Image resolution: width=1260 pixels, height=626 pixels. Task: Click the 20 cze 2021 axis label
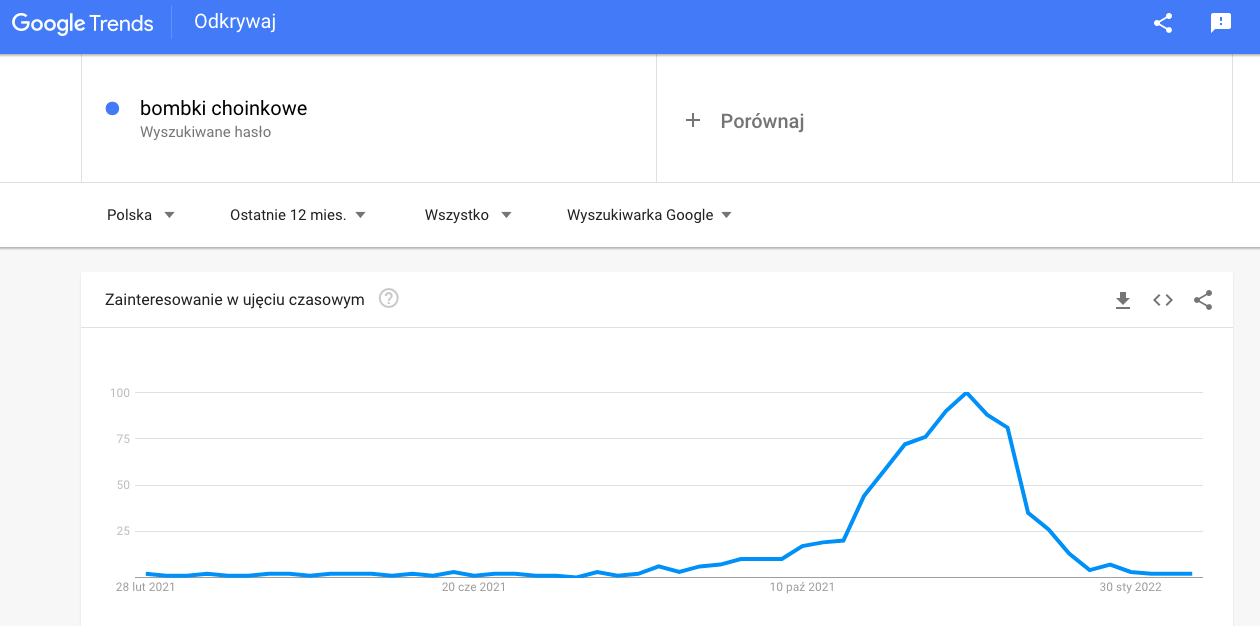click(474, 587)
